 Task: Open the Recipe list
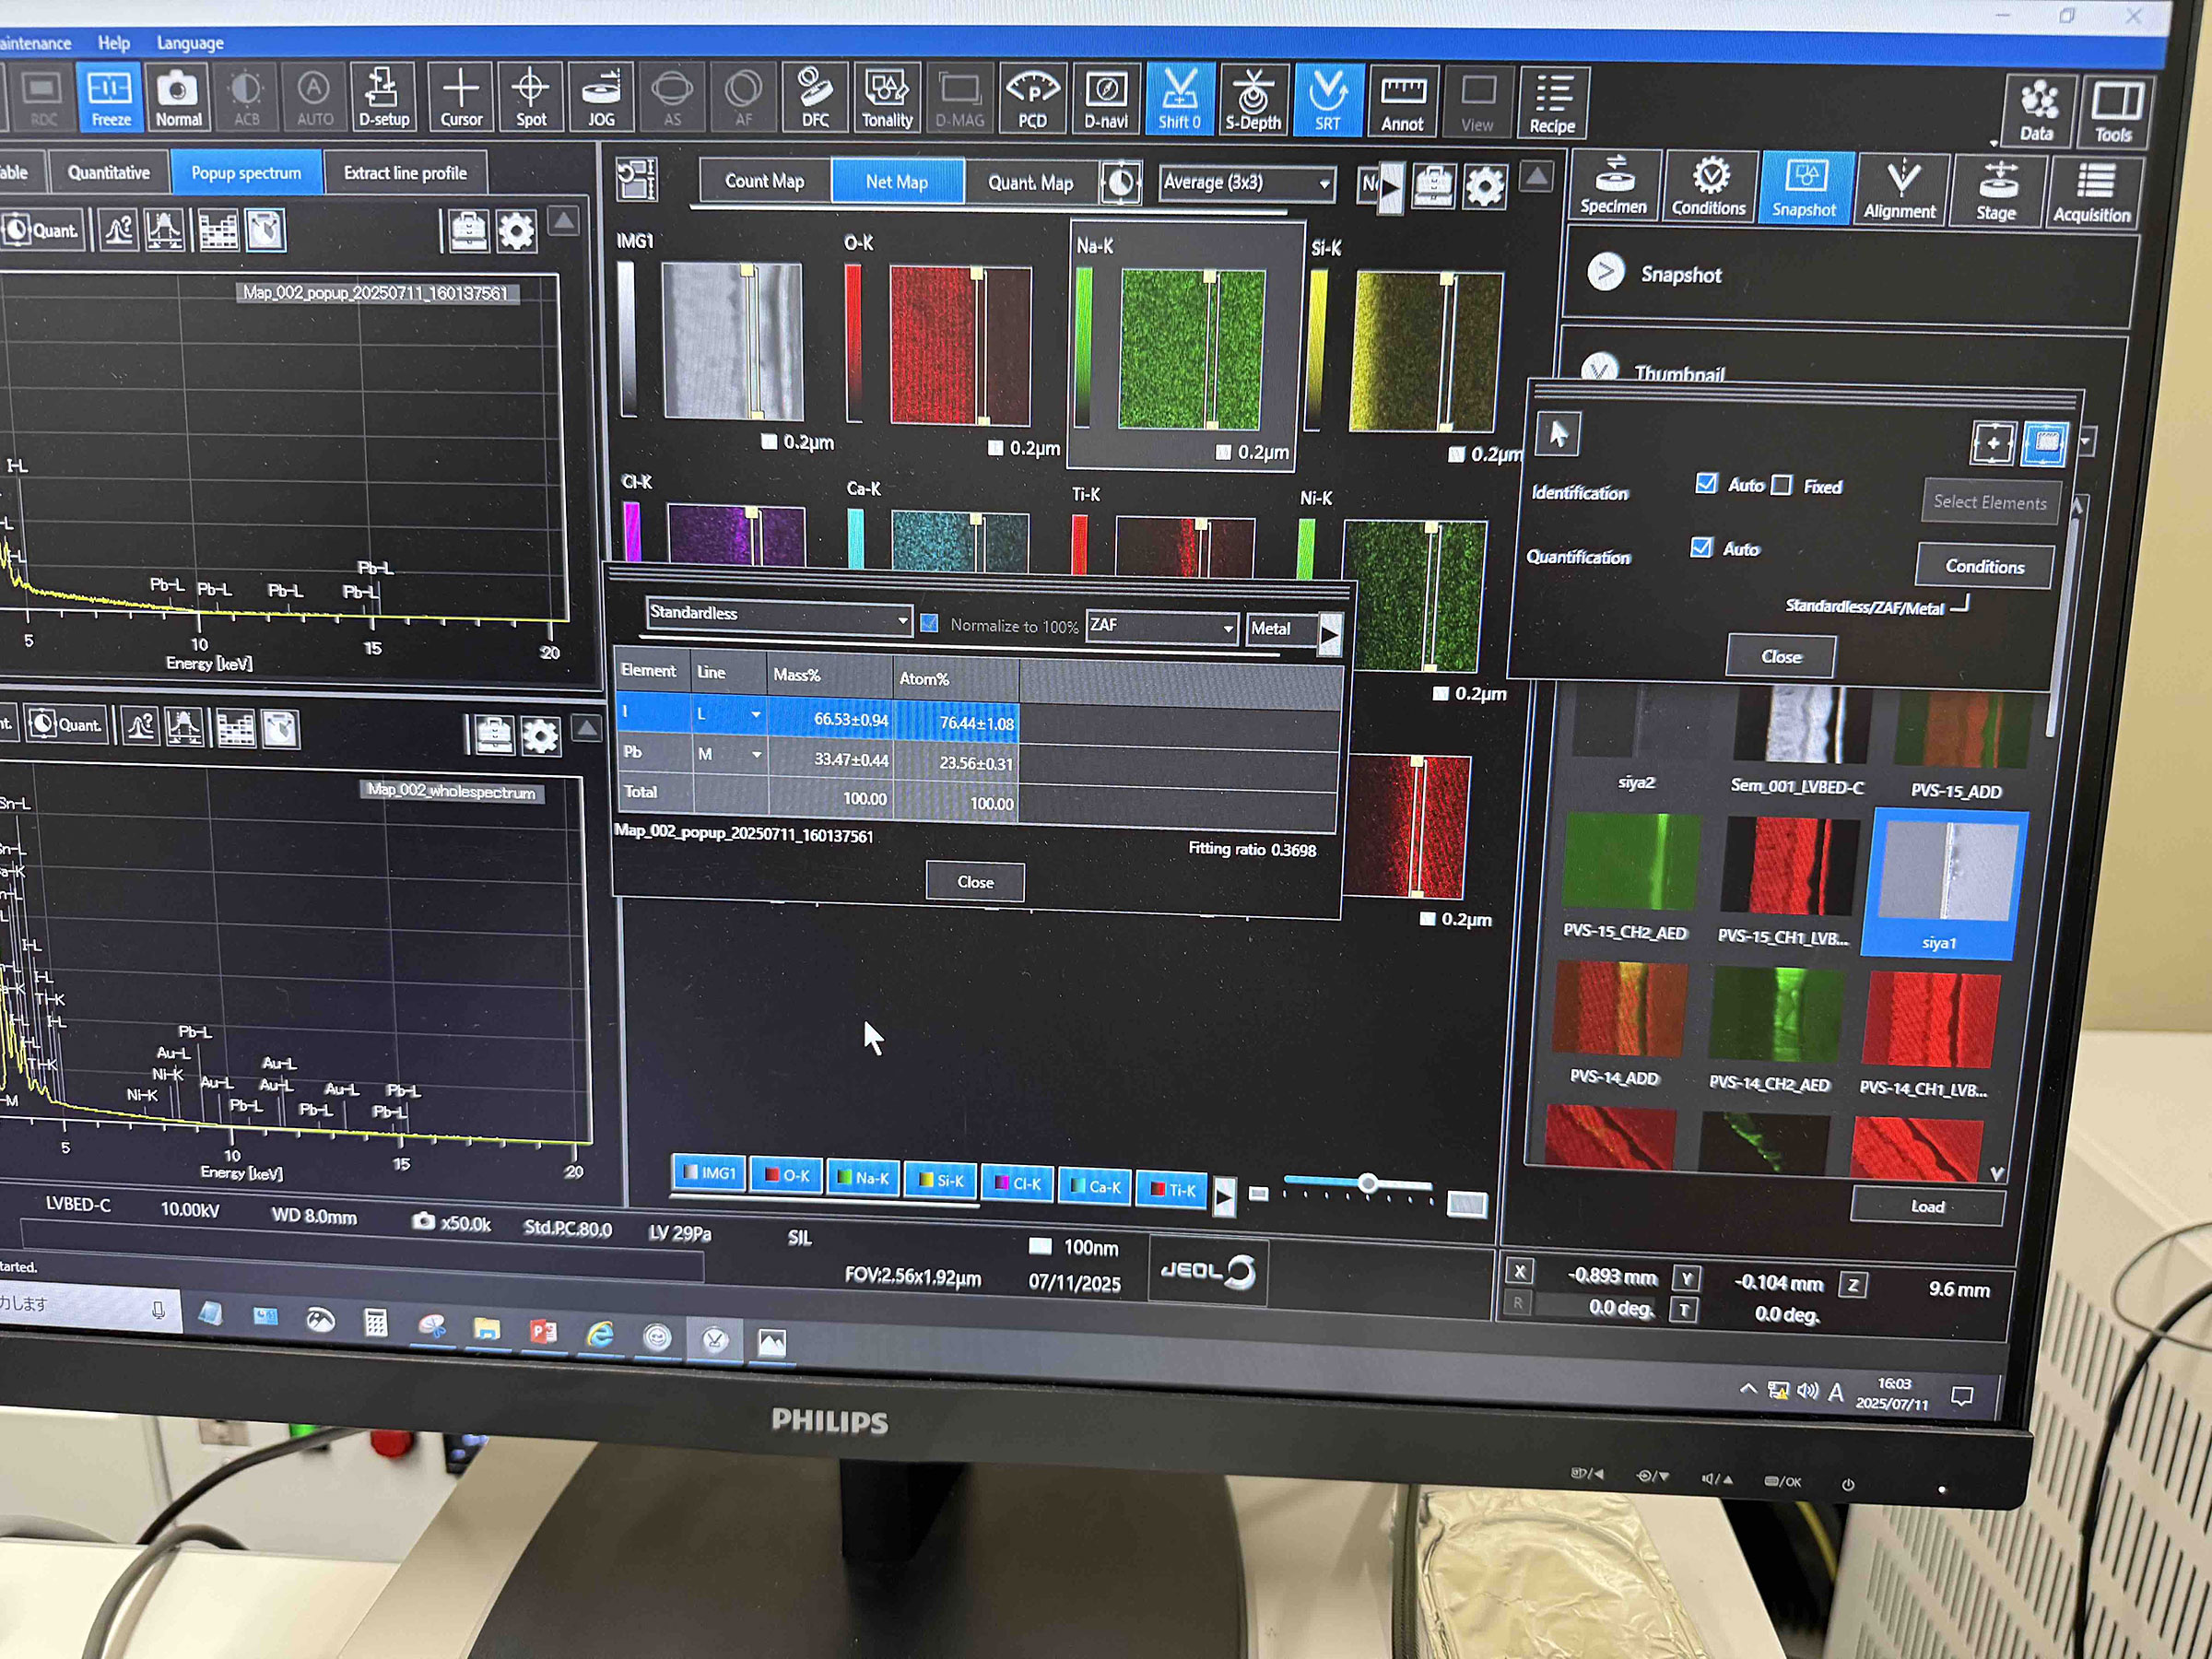[x=1553, y=102]
